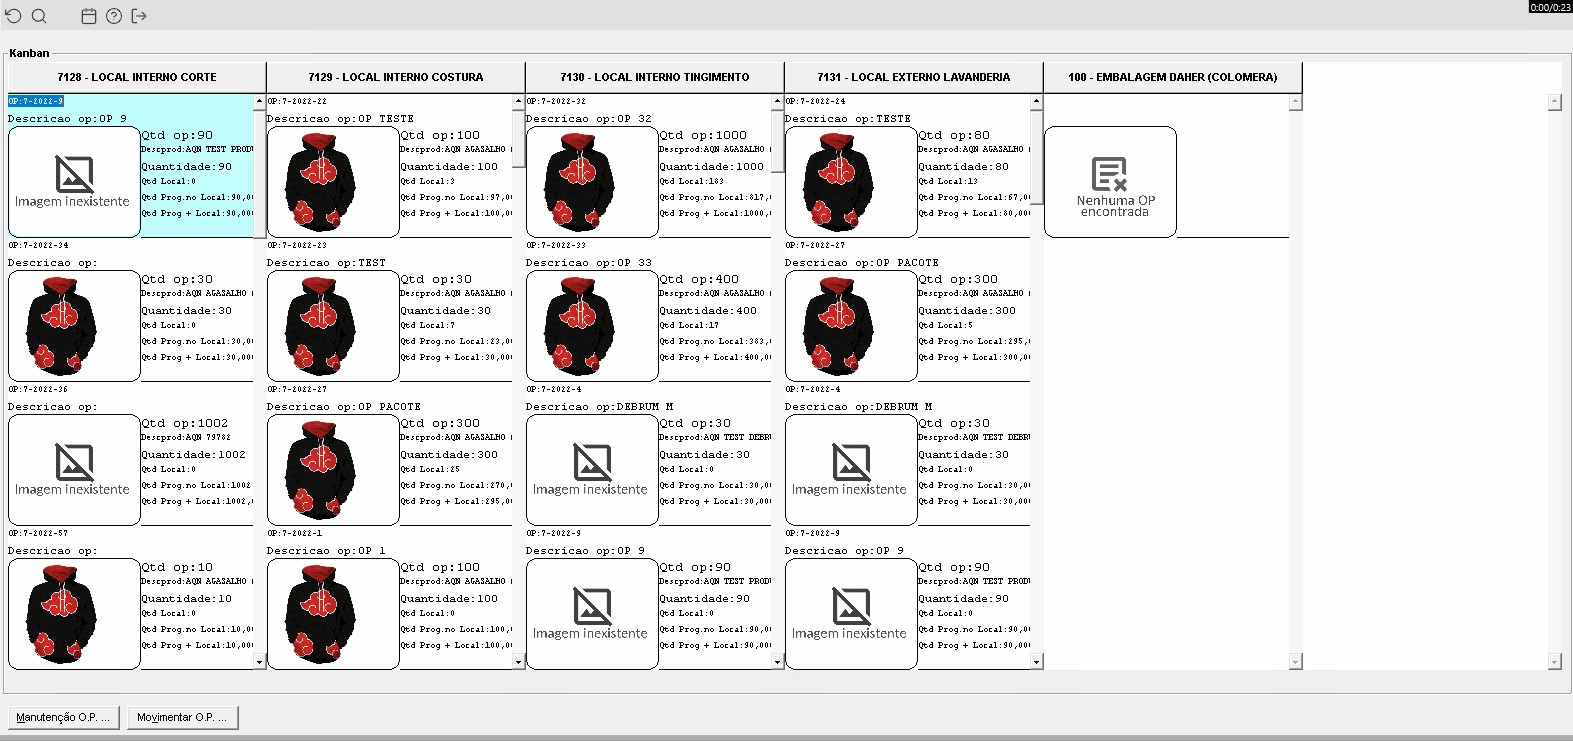Image resolution: width=1573 pixels, height=741 pixels.
Task: Click the down arrow of the outer Kanban scrollbar
Action: [x=1555, y=662]
